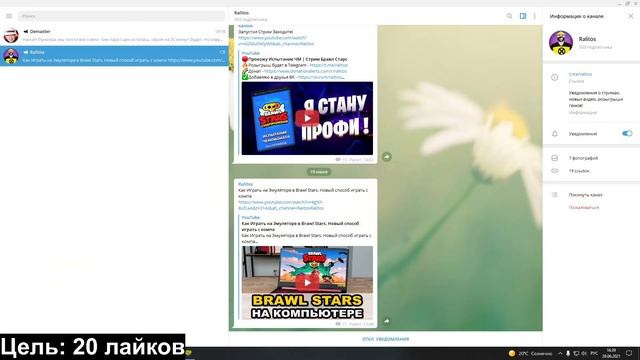This screenshot has height=360, width=640.
Task: Play the BRAWL STARS НА КОМПЬЮТЕРЕ video
Action: pyautogui.click(x=307, y=282)
